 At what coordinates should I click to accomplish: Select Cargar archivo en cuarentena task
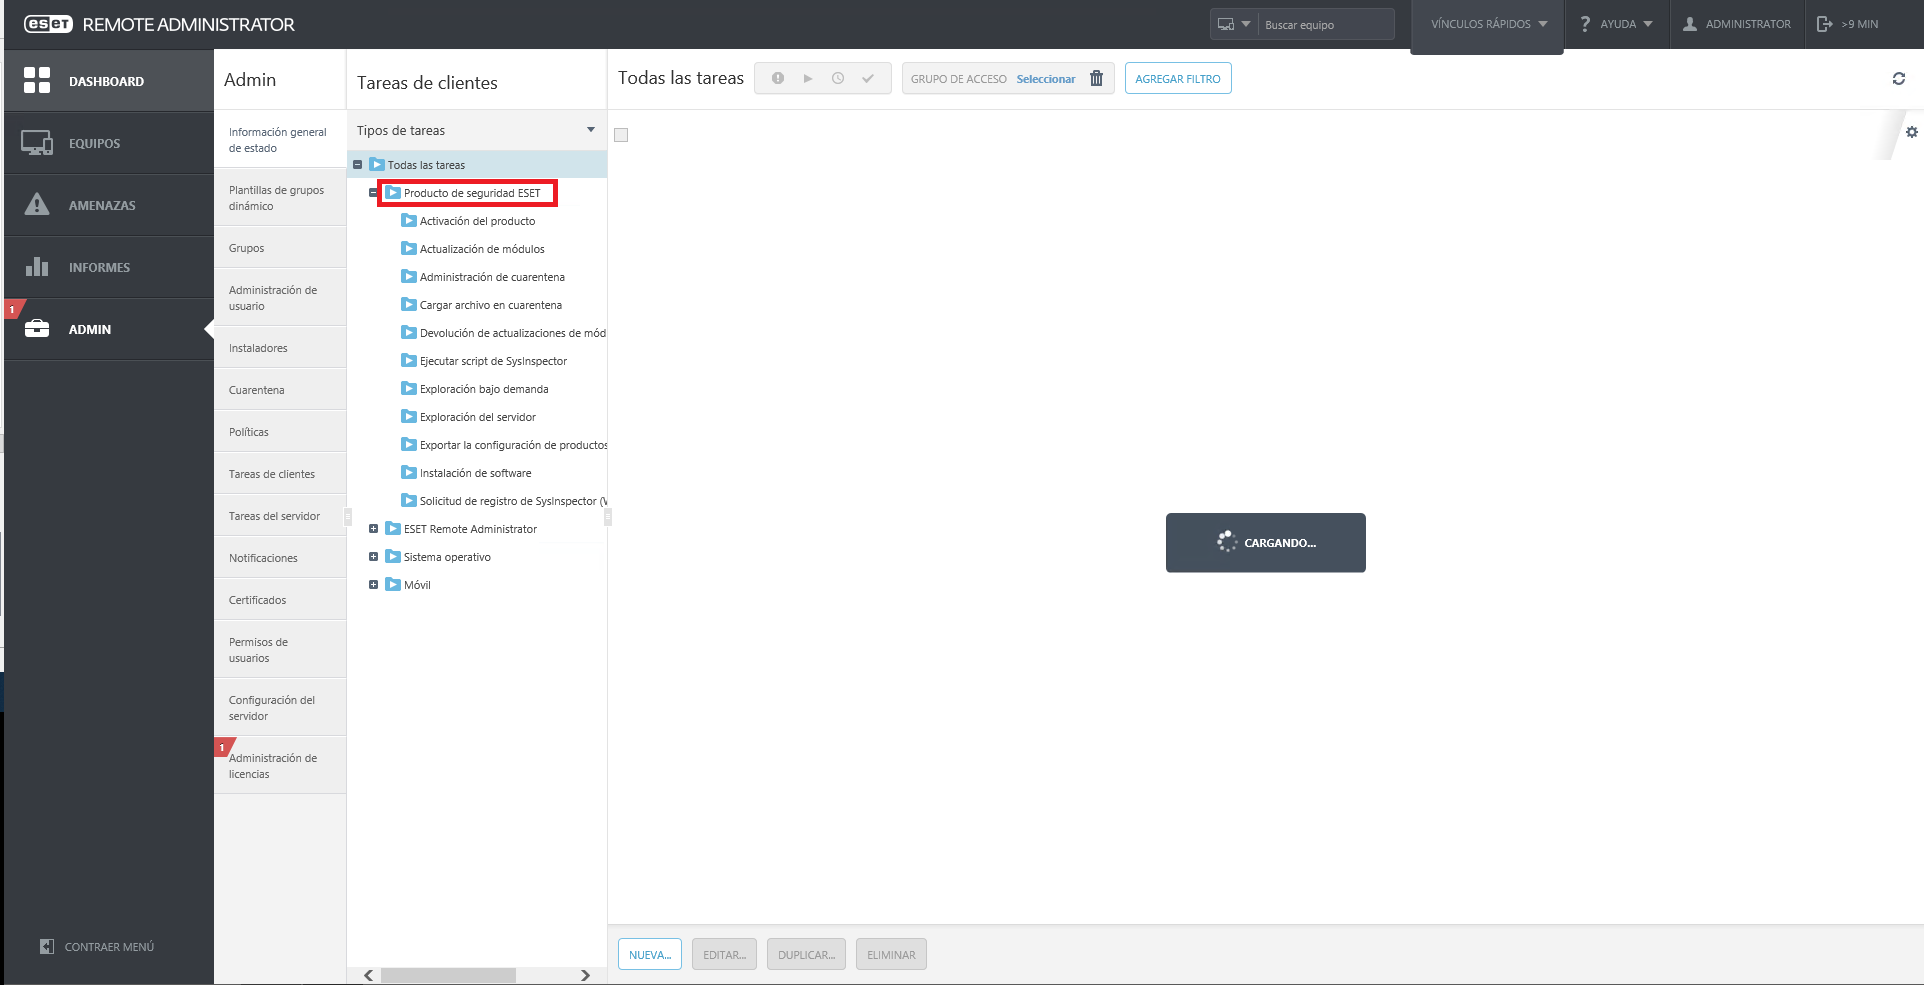coord(491,305)
